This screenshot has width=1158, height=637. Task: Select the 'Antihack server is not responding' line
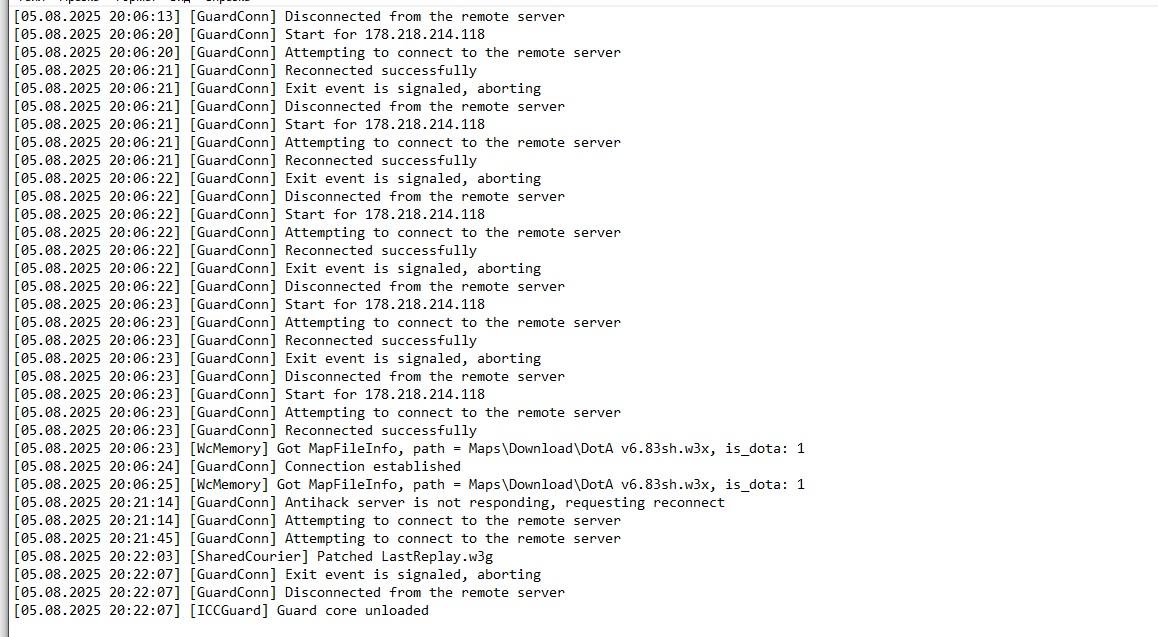click(369, 503)
